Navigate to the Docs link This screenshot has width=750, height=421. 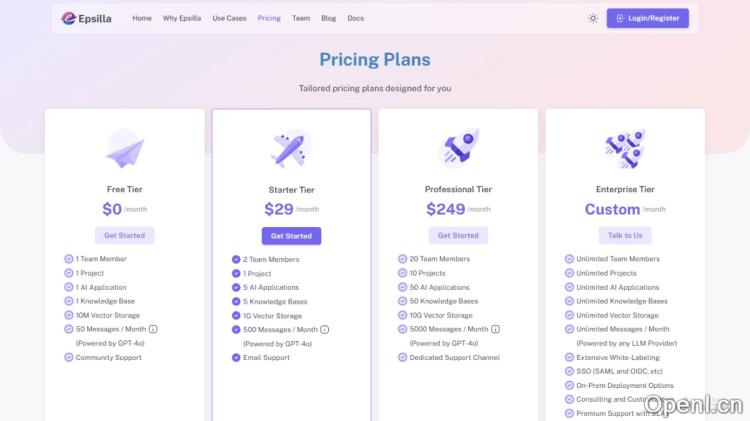pyautogui.click(x=355, y=18)
